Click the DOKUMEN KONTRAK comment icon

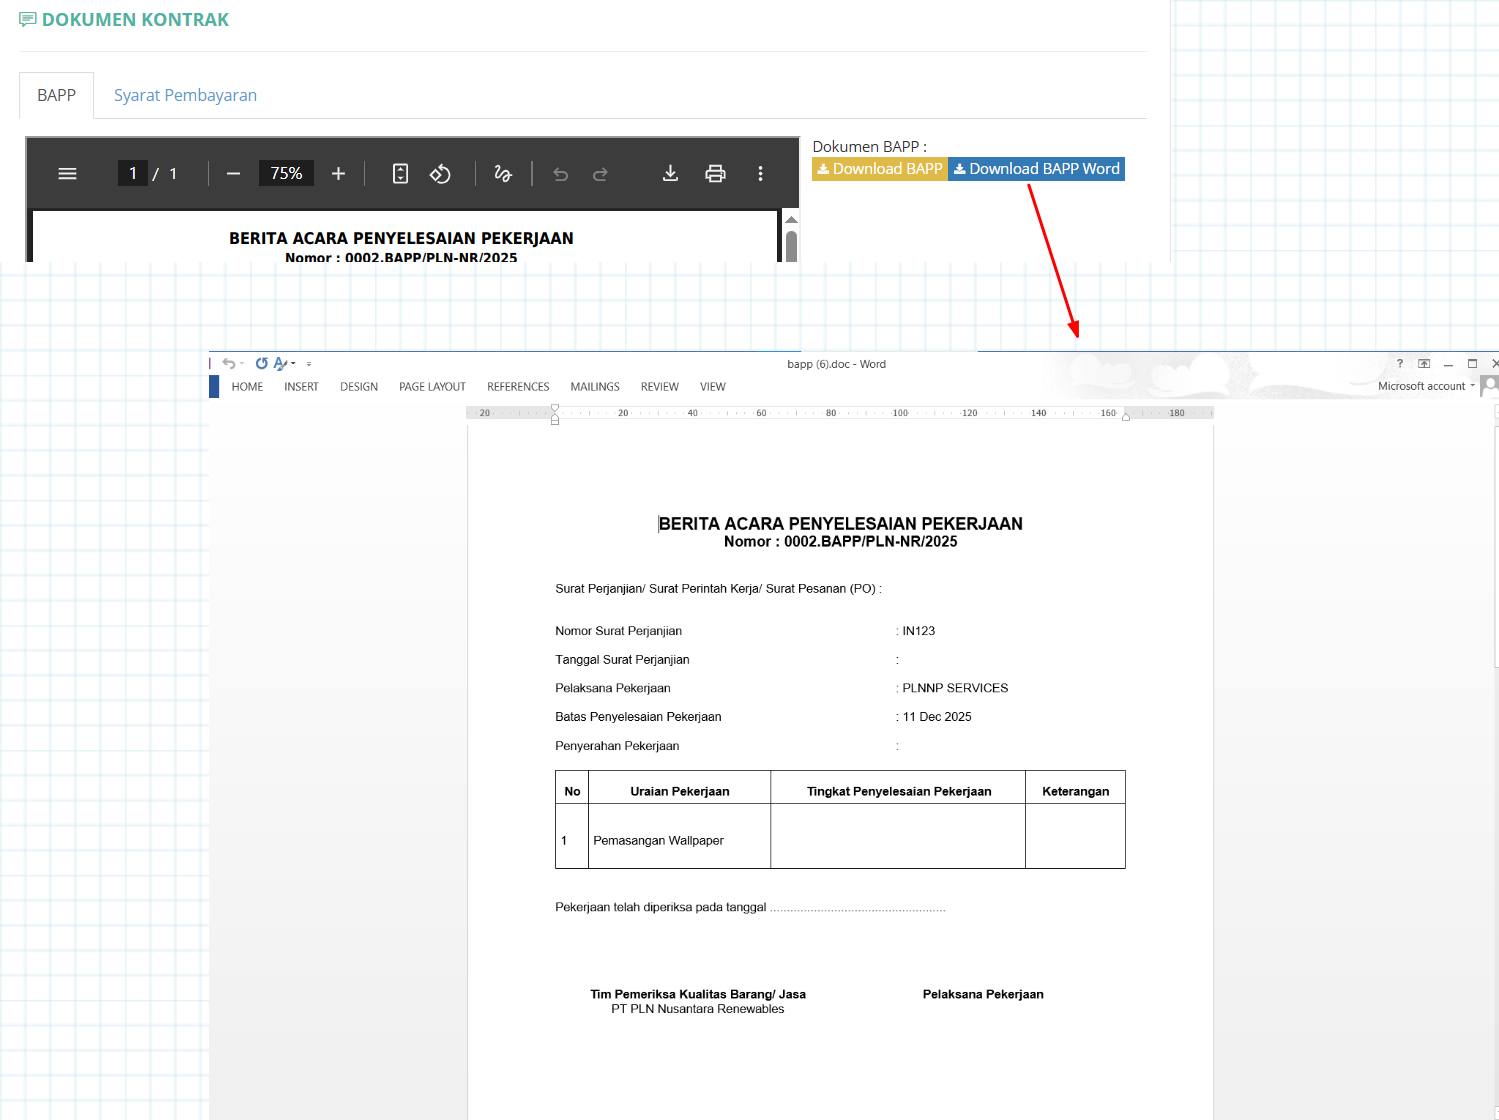[27, 20]
